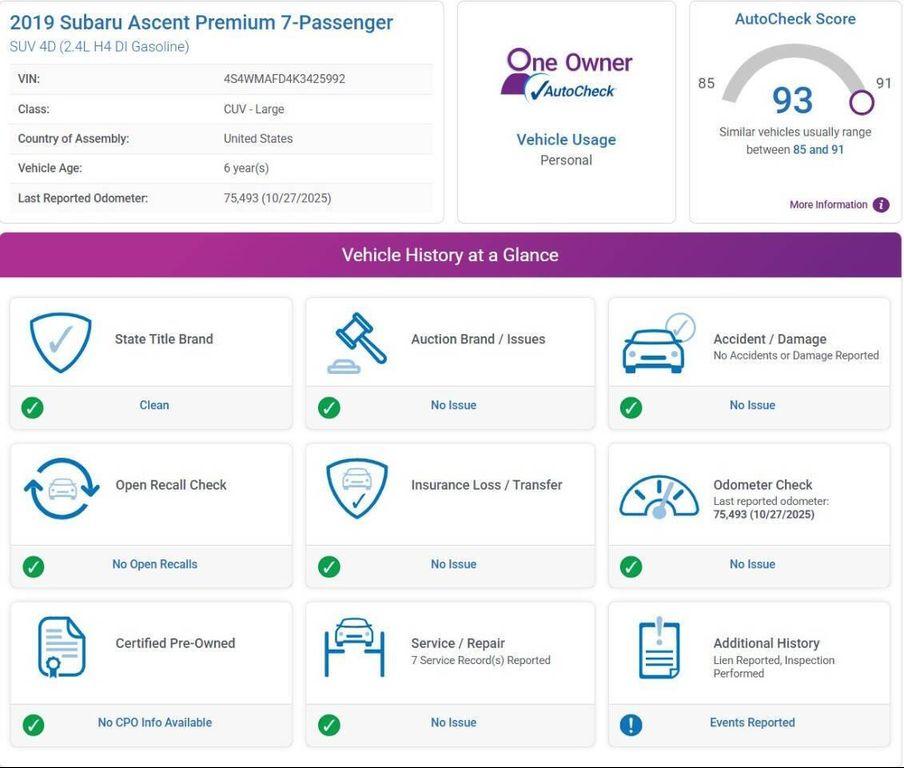Image resolution: width=904 pixels, height=768 pixels.
Task: Click the Open Recall Check arrows icon
Action: 61,488
